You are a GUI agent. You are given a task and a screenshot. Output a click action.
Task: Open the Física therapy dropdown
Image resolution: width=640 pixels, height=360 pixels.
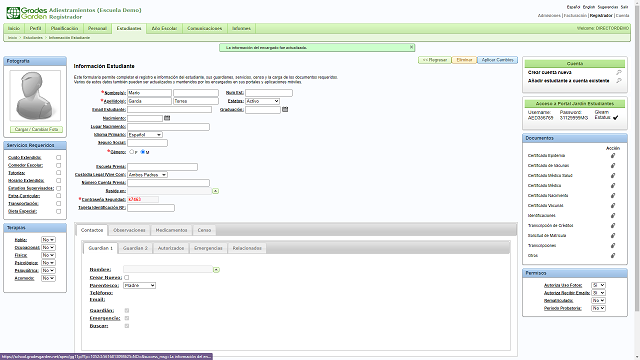[x=48, y=256]
